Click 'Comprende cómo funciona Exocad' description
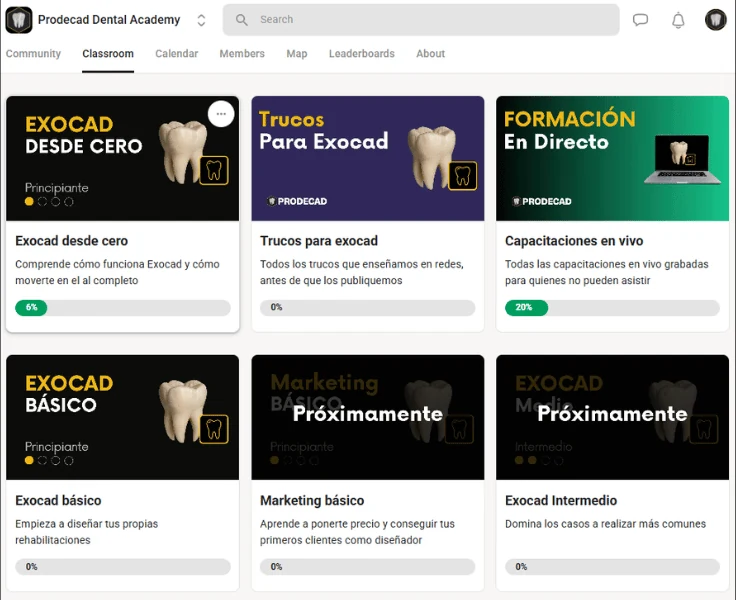Screen dimensions: 736x600 (117, 272)
